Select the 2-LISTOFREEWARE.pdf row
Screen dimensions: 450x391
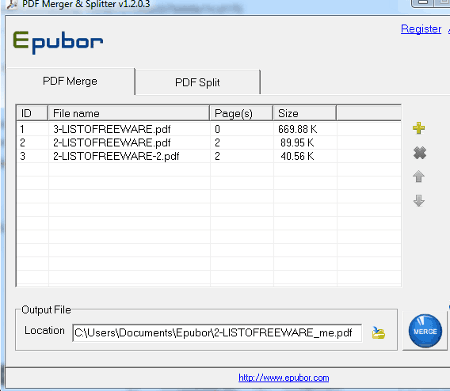tap(209, 143)
